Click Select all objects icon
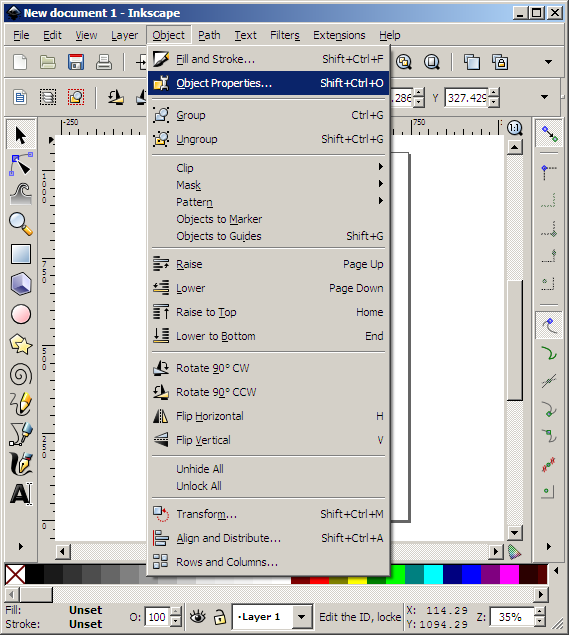 click(x=20, y=97)
